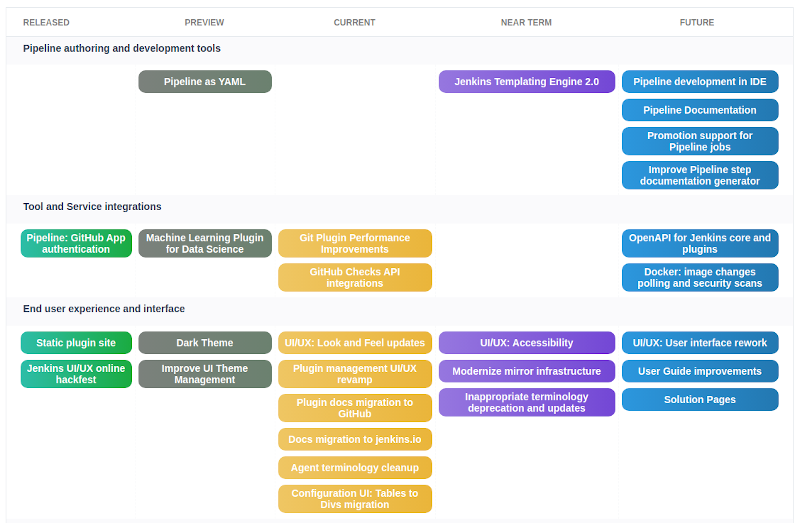The height and width of the screenshot is (523, 800).
Task: Click UI/UX: User interface rework card
Action: [x=699, y=343]
